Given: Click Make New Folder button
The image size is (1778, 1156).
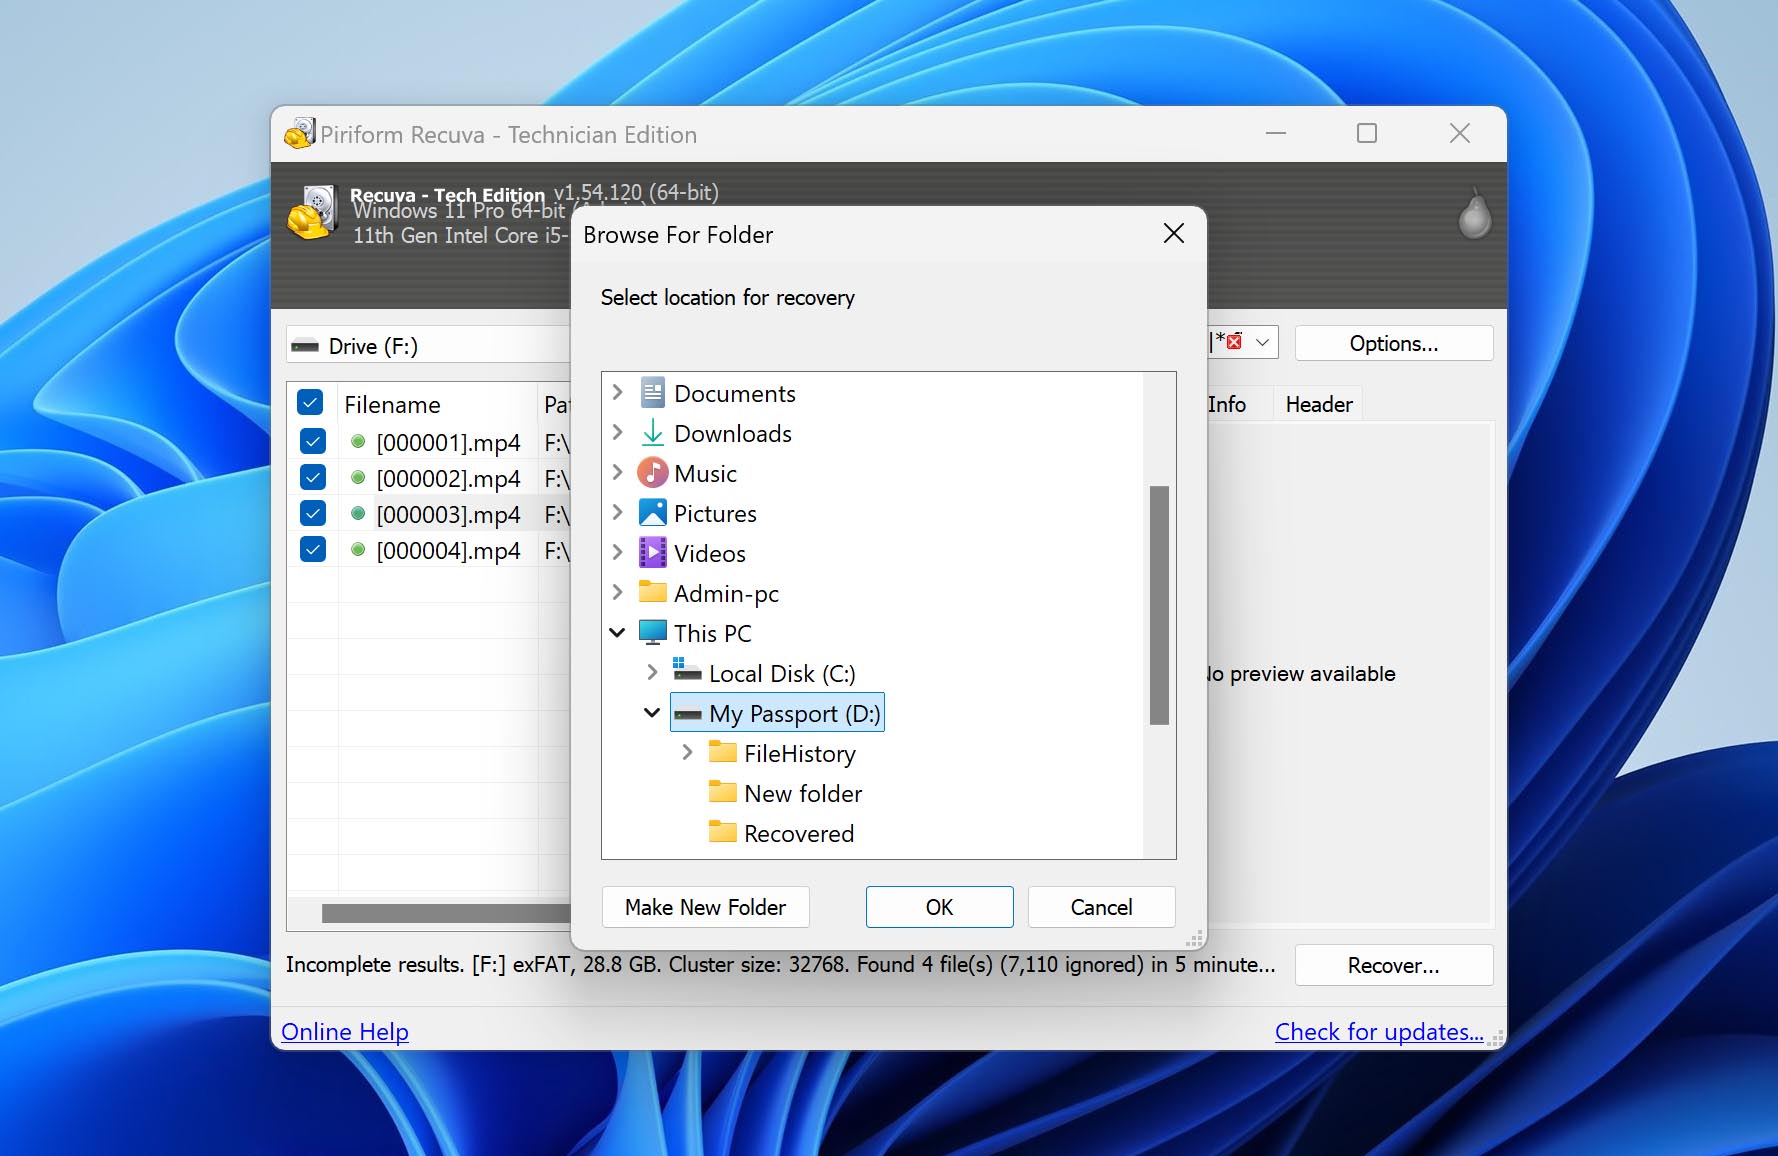Looking at the screenshot, I should click(x=705, y=907).
